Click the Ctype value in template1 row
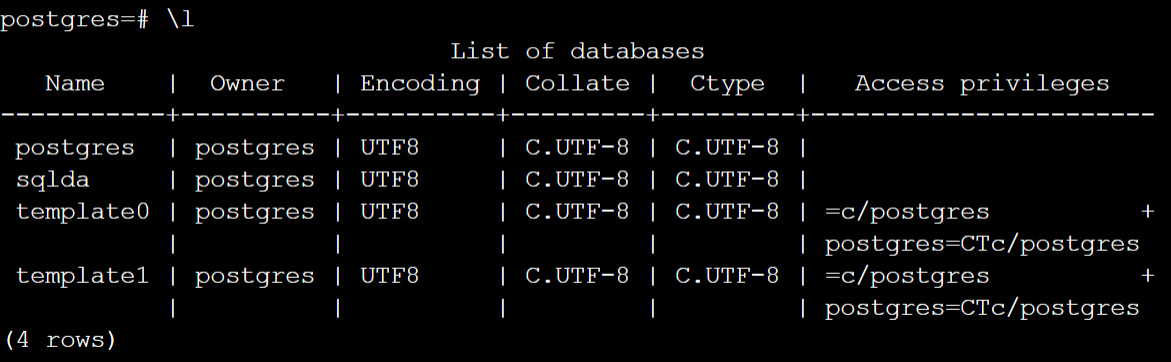 727,276
